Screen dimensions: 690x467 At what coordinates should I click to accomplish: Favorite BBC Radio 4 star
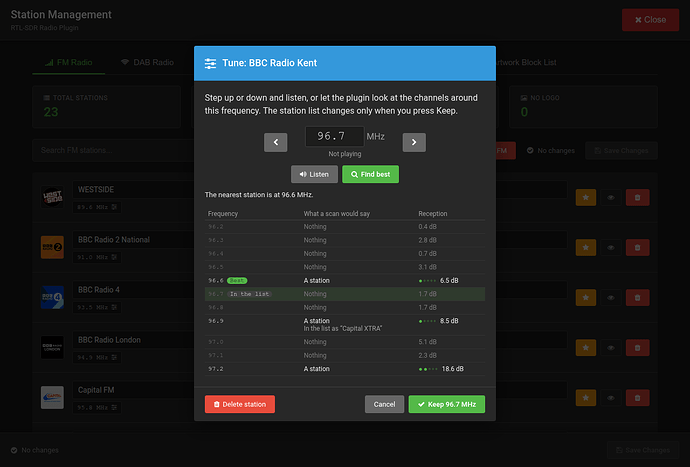click(586, 298)
